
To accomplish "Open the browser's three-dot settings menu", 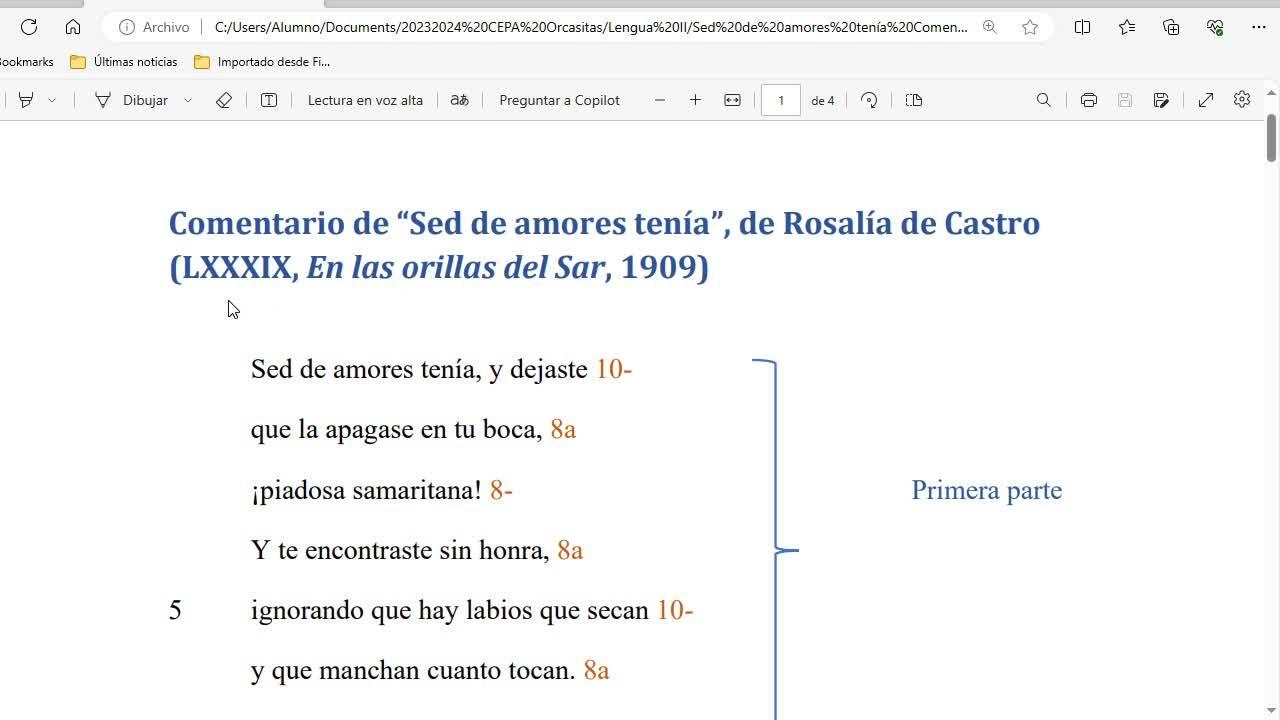I will pyautogui.click(x=1258, y=27).
